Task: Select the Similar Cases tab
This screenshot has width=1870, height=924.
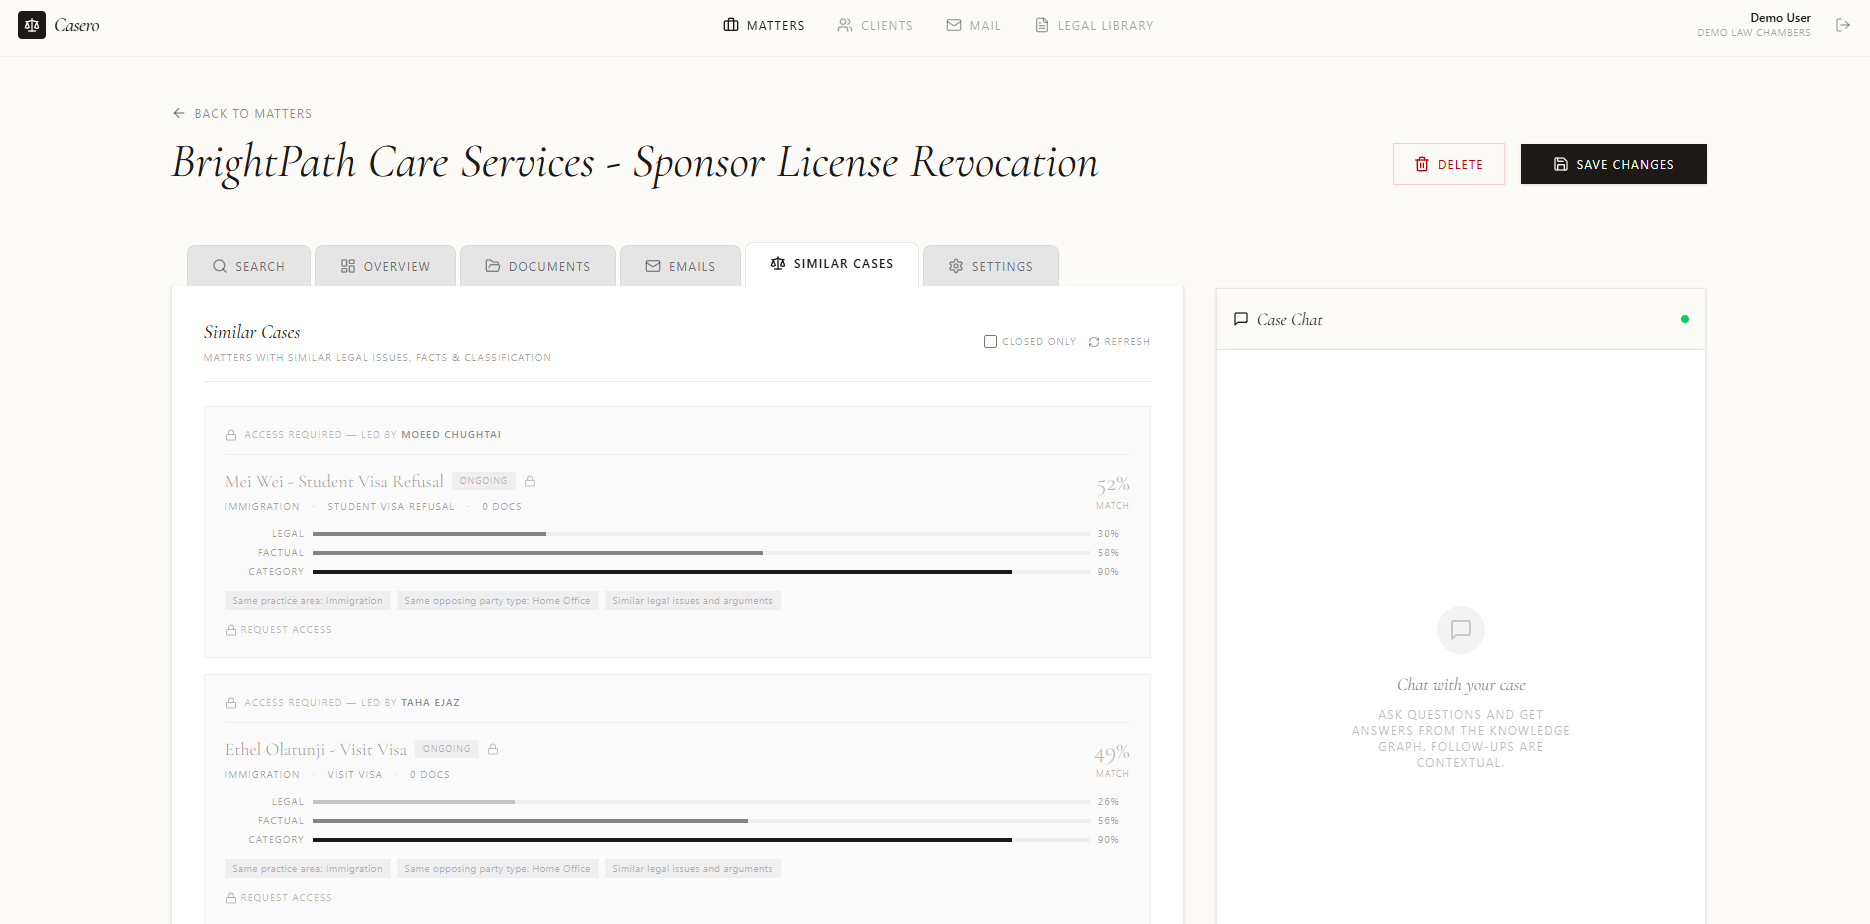Action: coord(832,264)
